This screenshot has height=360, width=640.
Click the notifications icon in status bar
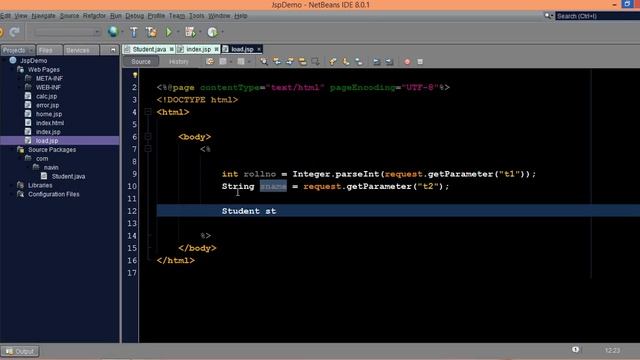pos(575,349)
